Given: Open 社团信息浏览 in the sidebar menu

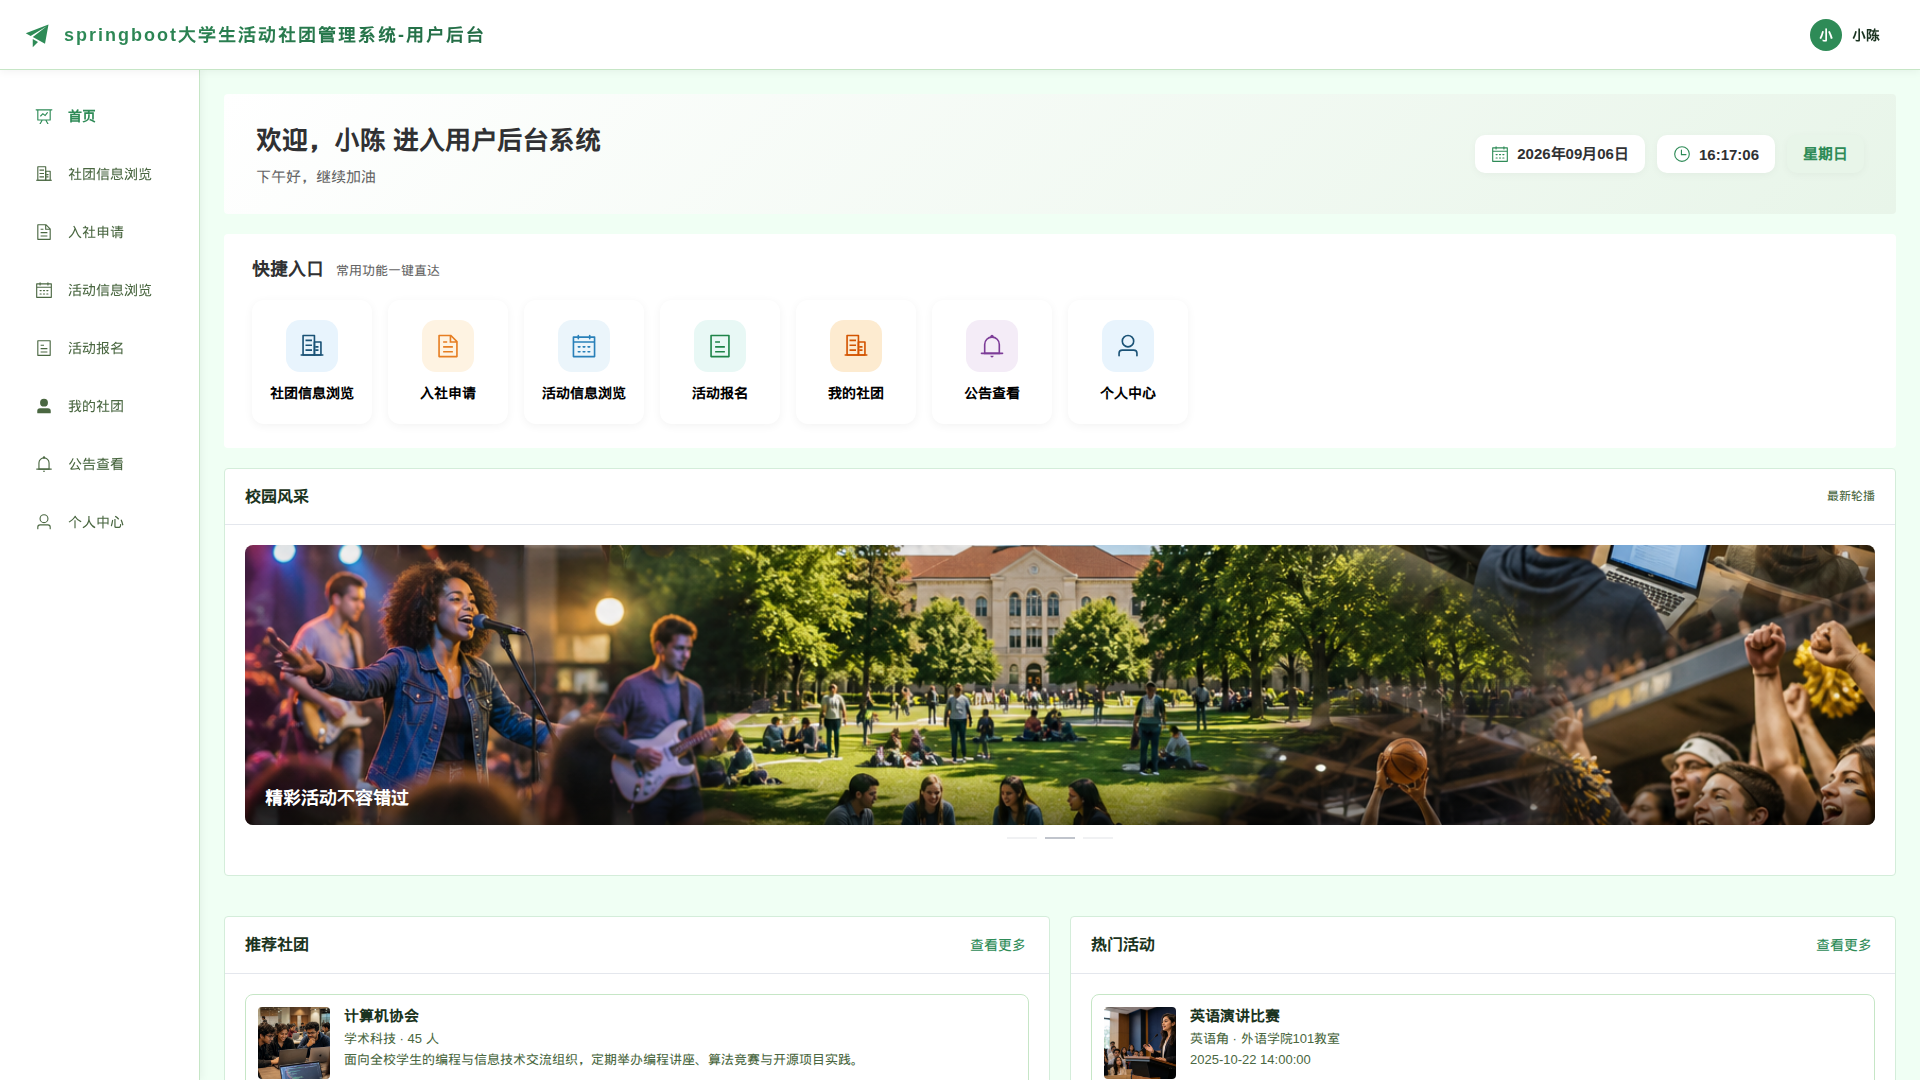Looking at the screenshot, I should pos(100,174).
